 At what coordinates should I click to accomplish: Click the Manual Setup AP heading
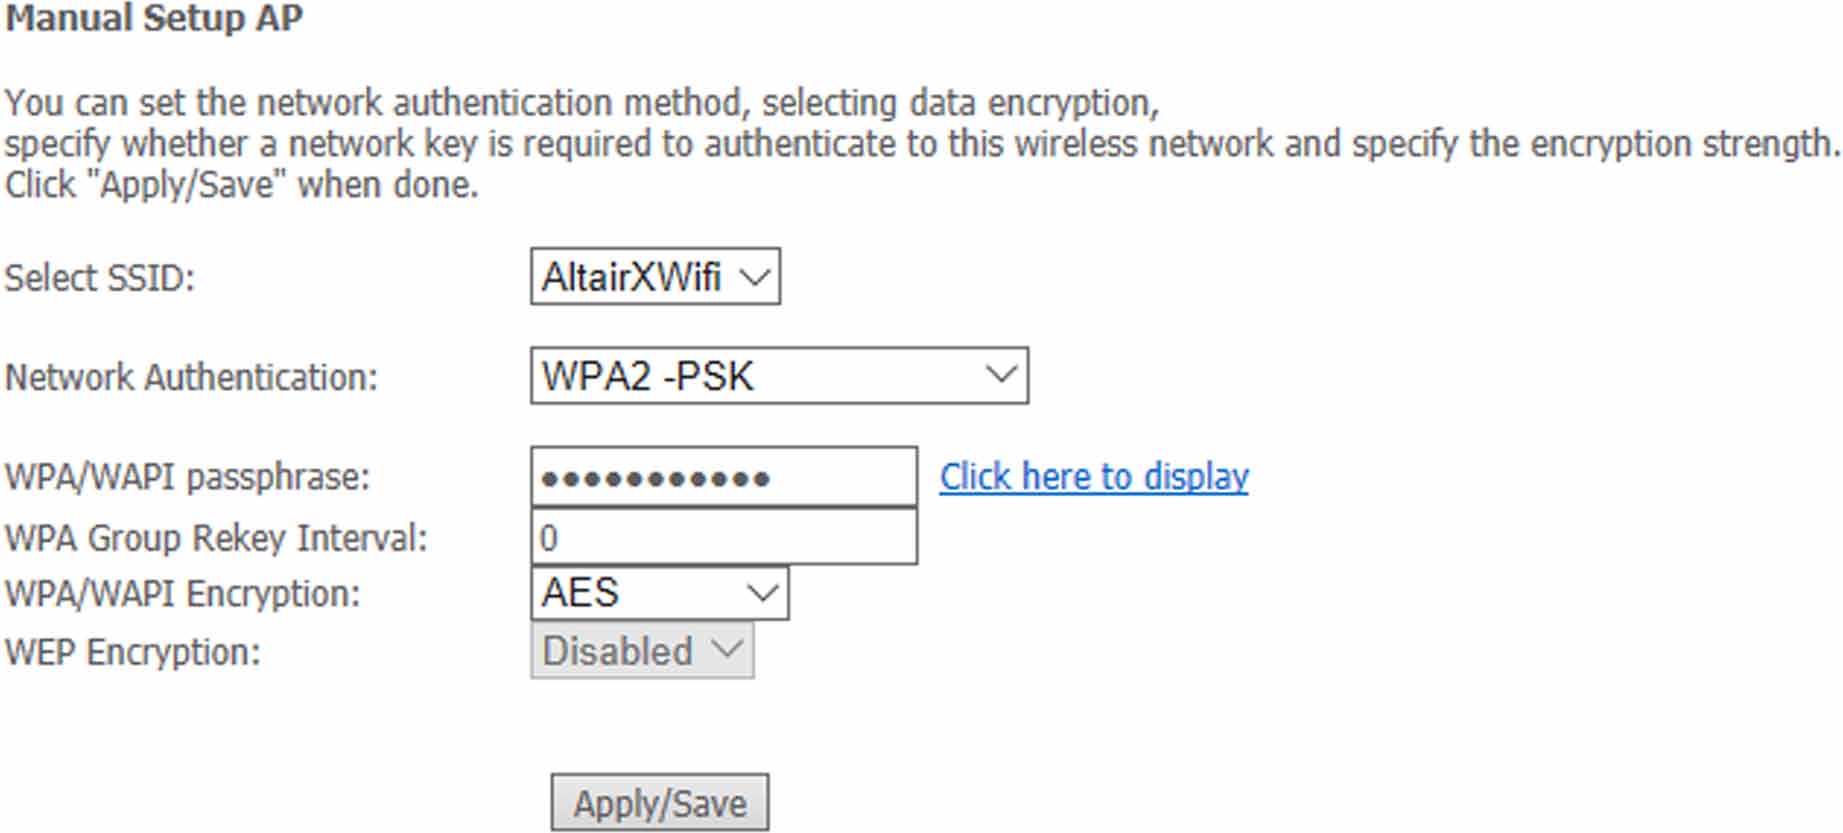pyautogui.click(x=153, y=19)
